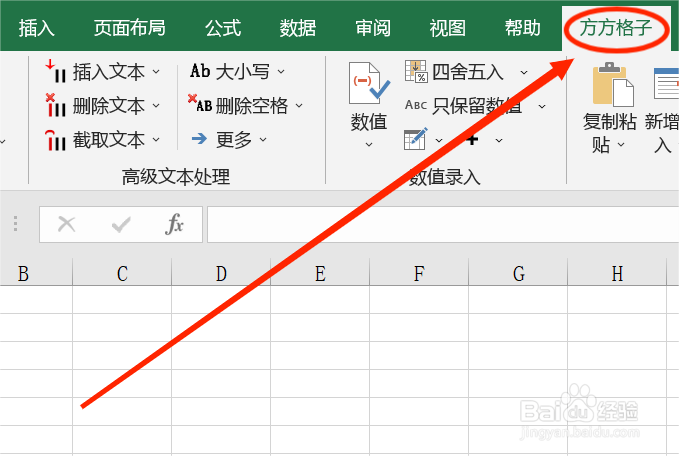Click the formula bar resize dots handle
Viewport: 679px width, 456px height.
[16, 224]
